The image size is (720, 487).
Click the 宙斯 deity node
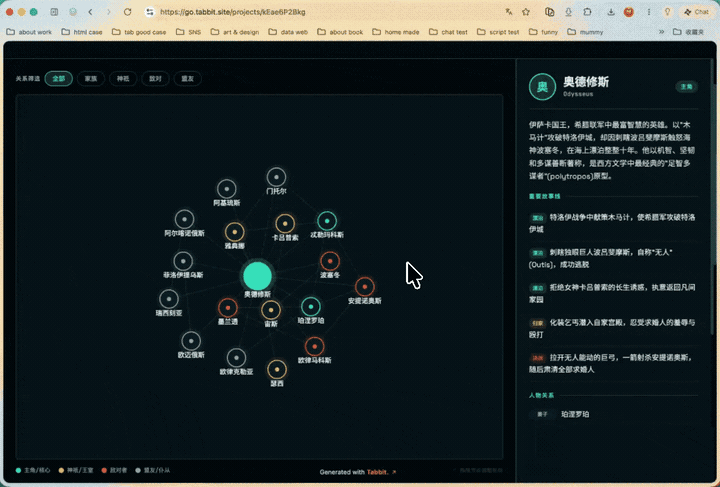coord(271,310)
